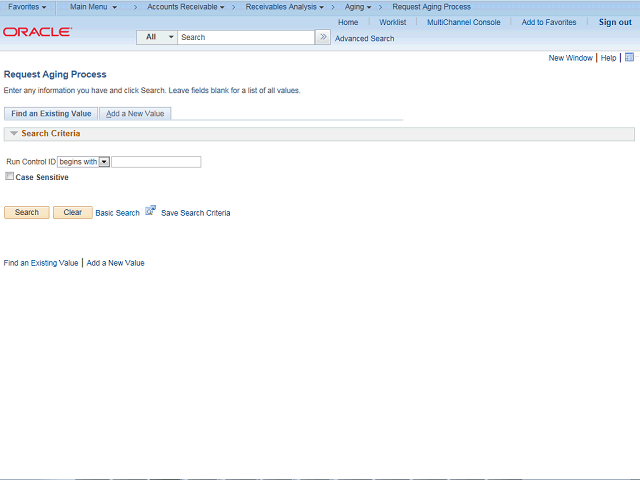Switch to Find an Existing Value tab
The width and height of the screenshot is (640, 480).
coord(51,113)
